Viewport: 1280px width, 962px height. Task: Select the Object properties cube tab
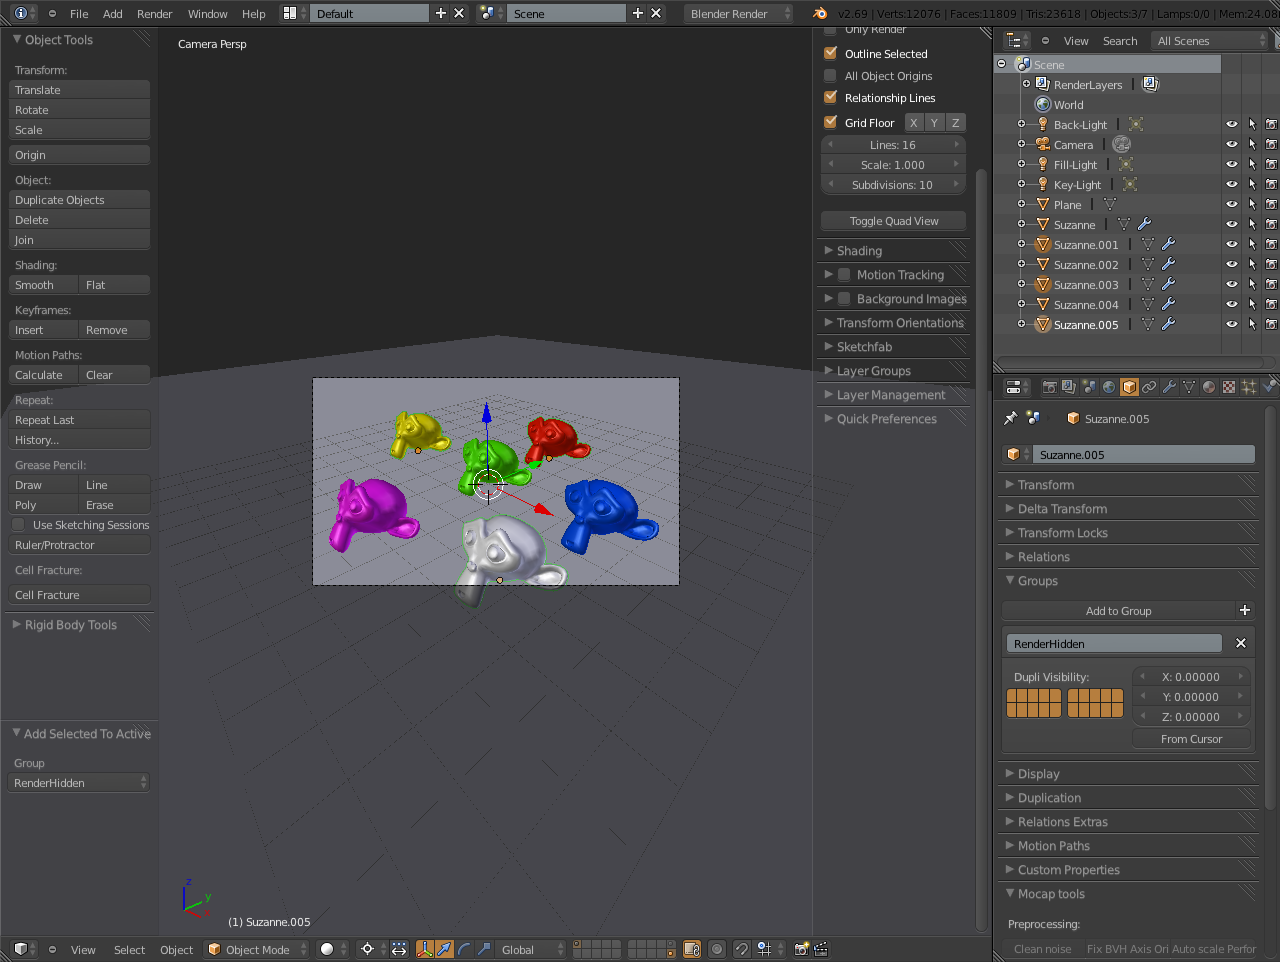[x=1129, y=387]
